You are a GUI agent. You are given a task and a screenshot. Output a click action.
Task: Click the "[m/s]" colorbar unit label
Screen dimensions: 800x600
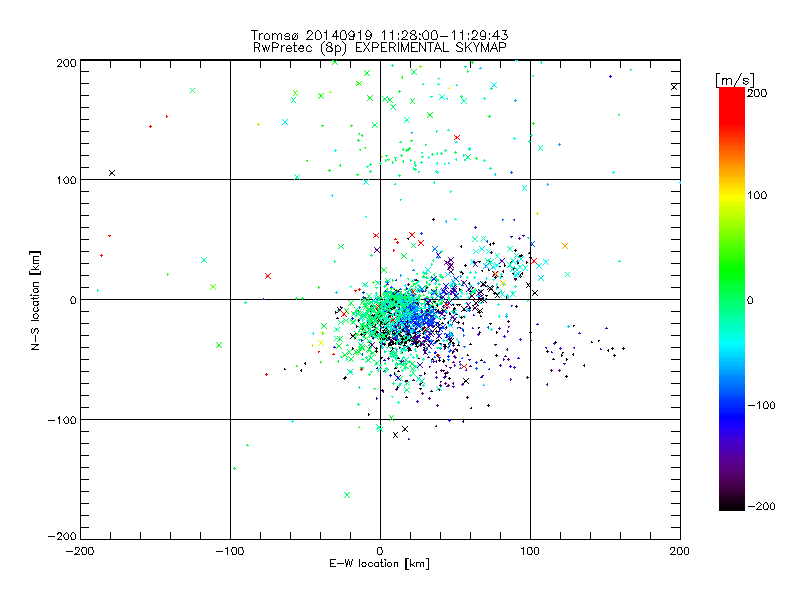click(735, 80)
